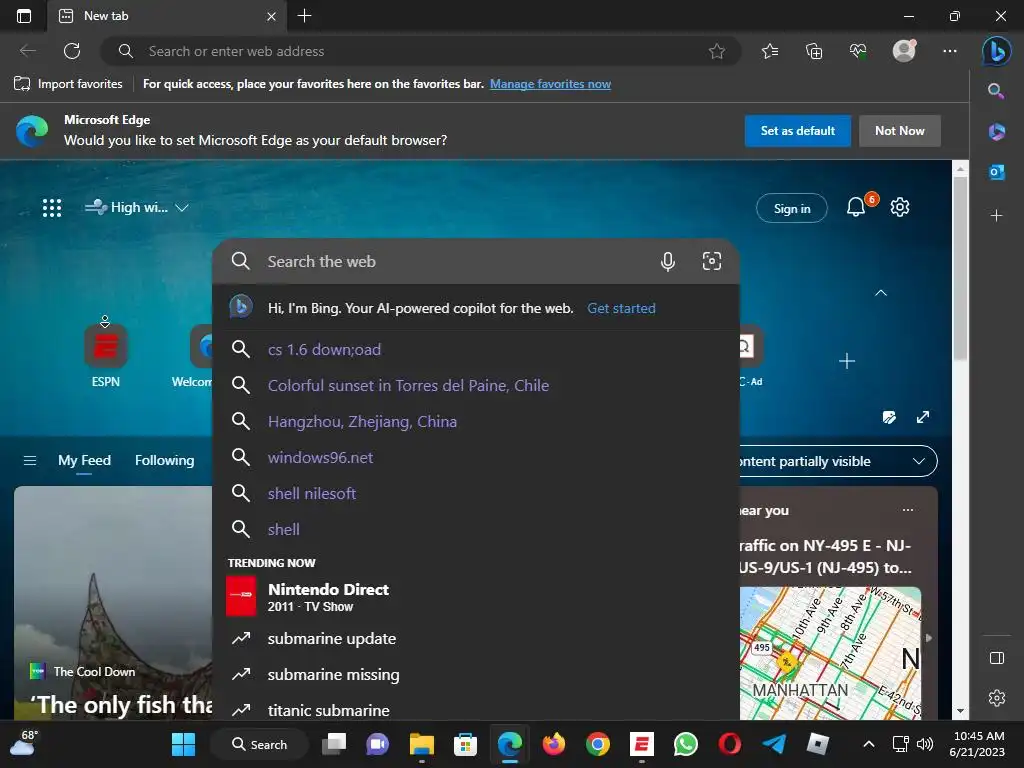Choose suggestion cs 1.6 down;oad

[x=475, y=349]
